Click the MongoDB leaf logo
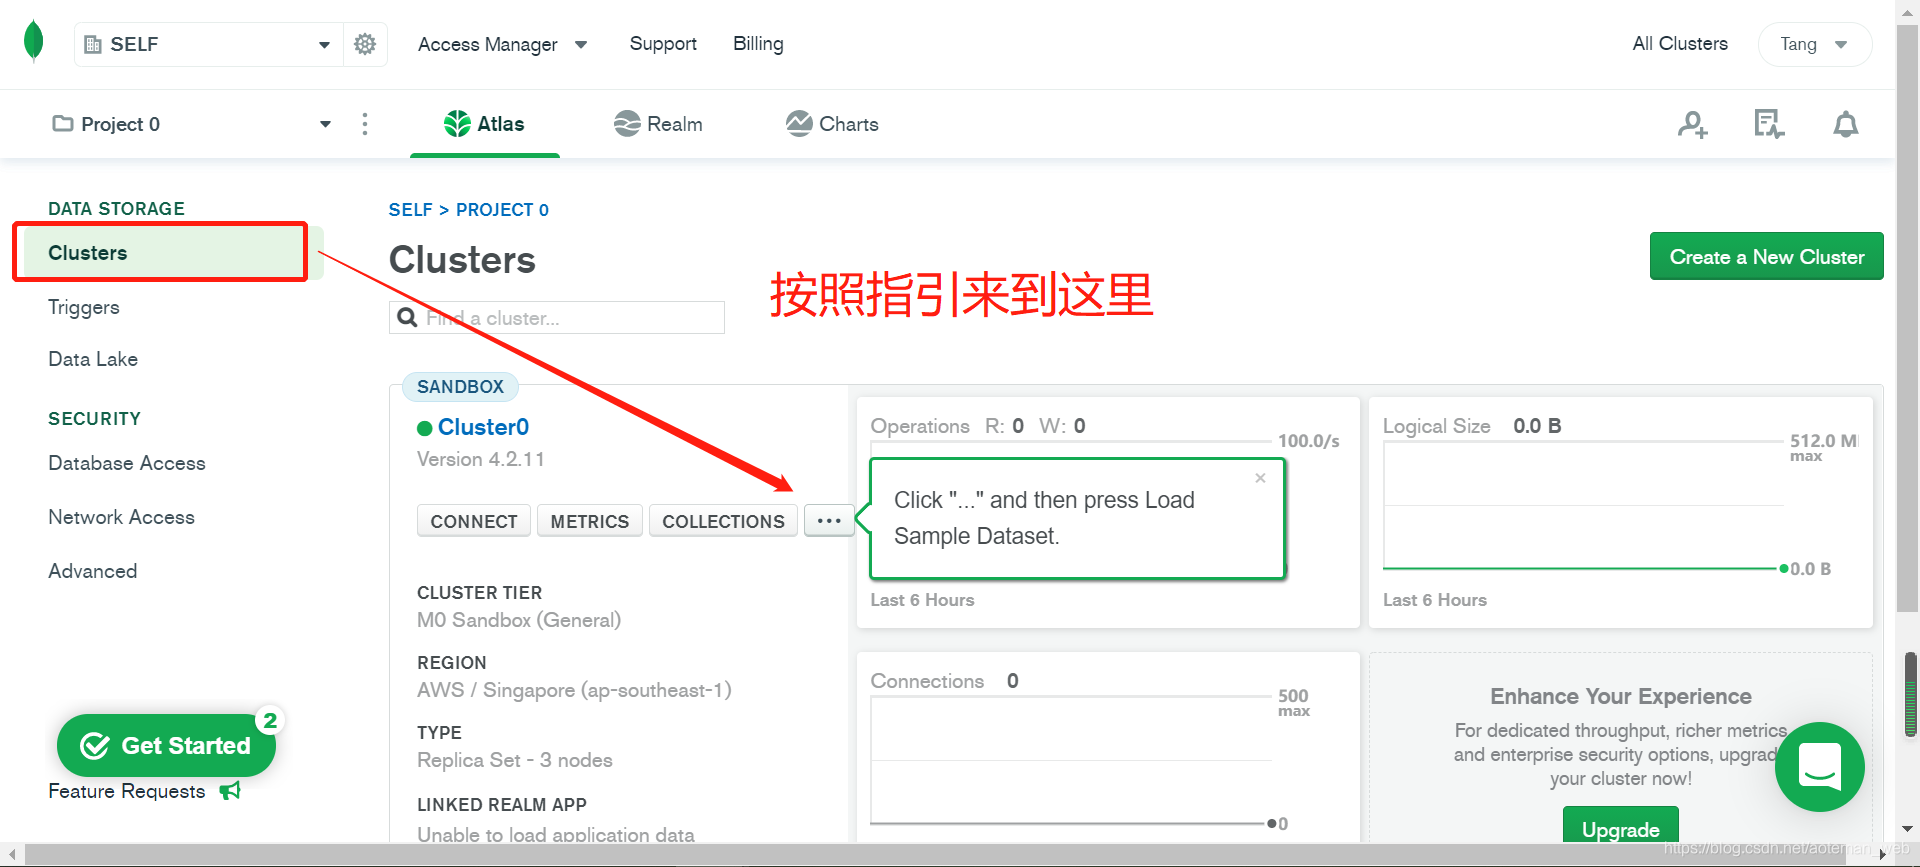This screenshot has width=1920, height=867. click(x=33, y=42)
